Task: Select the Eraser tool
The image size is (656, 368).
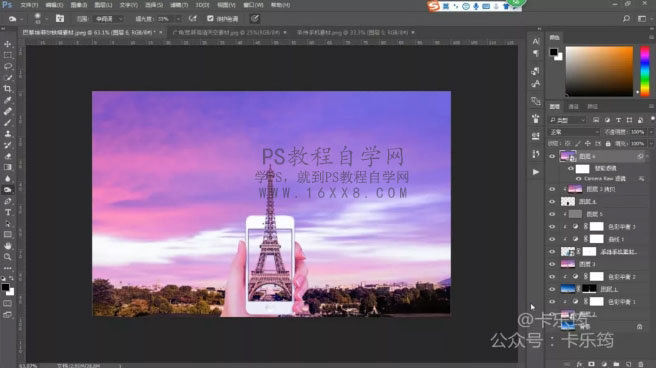Action: coord(8,156)
